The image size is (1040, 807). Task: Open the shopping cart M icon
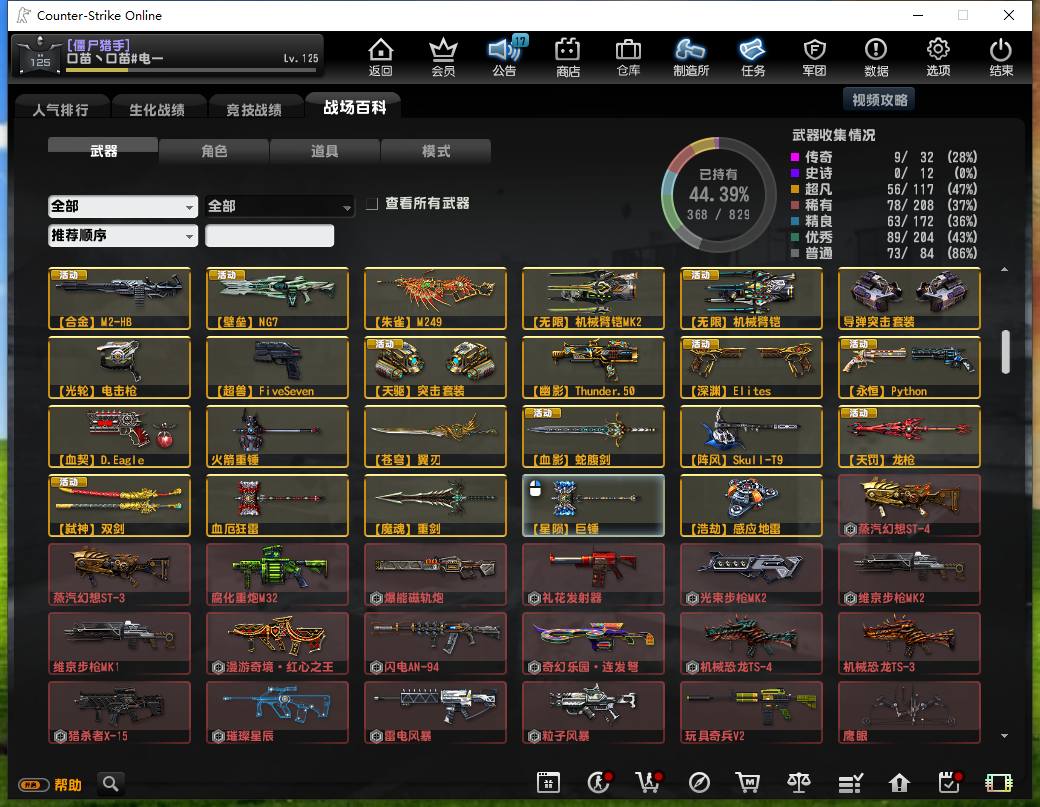(748, 783)
